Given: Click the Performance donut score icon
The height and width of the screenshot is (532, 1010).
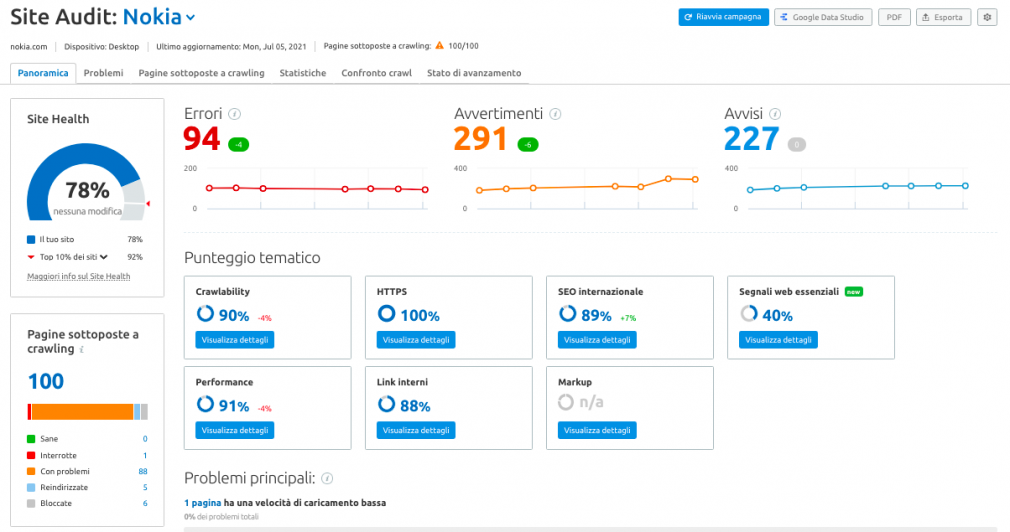Looking at the screenshot, I should pos(205,404).
